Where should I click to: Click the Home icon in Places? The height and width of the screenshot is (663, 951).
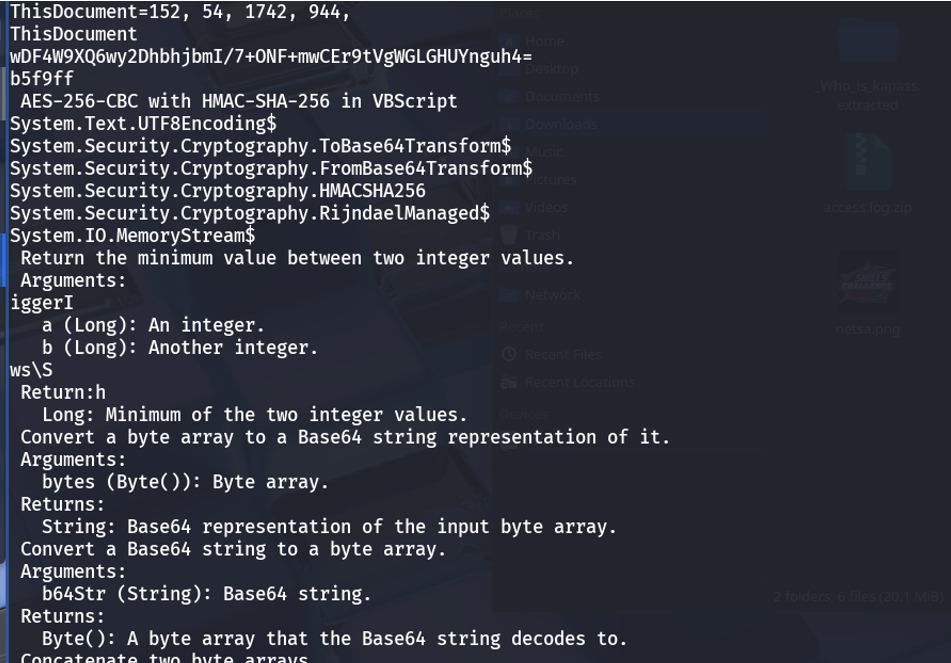(x=509, y=41)
